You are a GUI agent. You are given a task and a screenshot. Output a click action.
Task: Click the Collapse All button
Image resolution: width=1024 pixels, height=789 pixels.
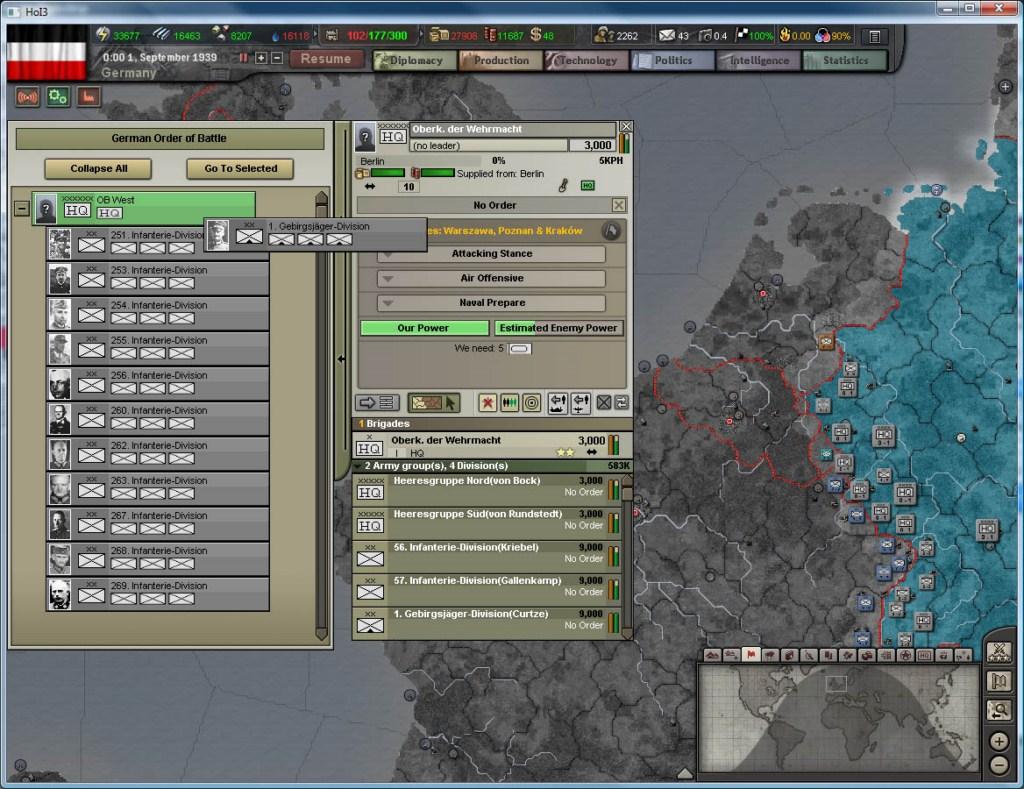(x=97, y=169)
